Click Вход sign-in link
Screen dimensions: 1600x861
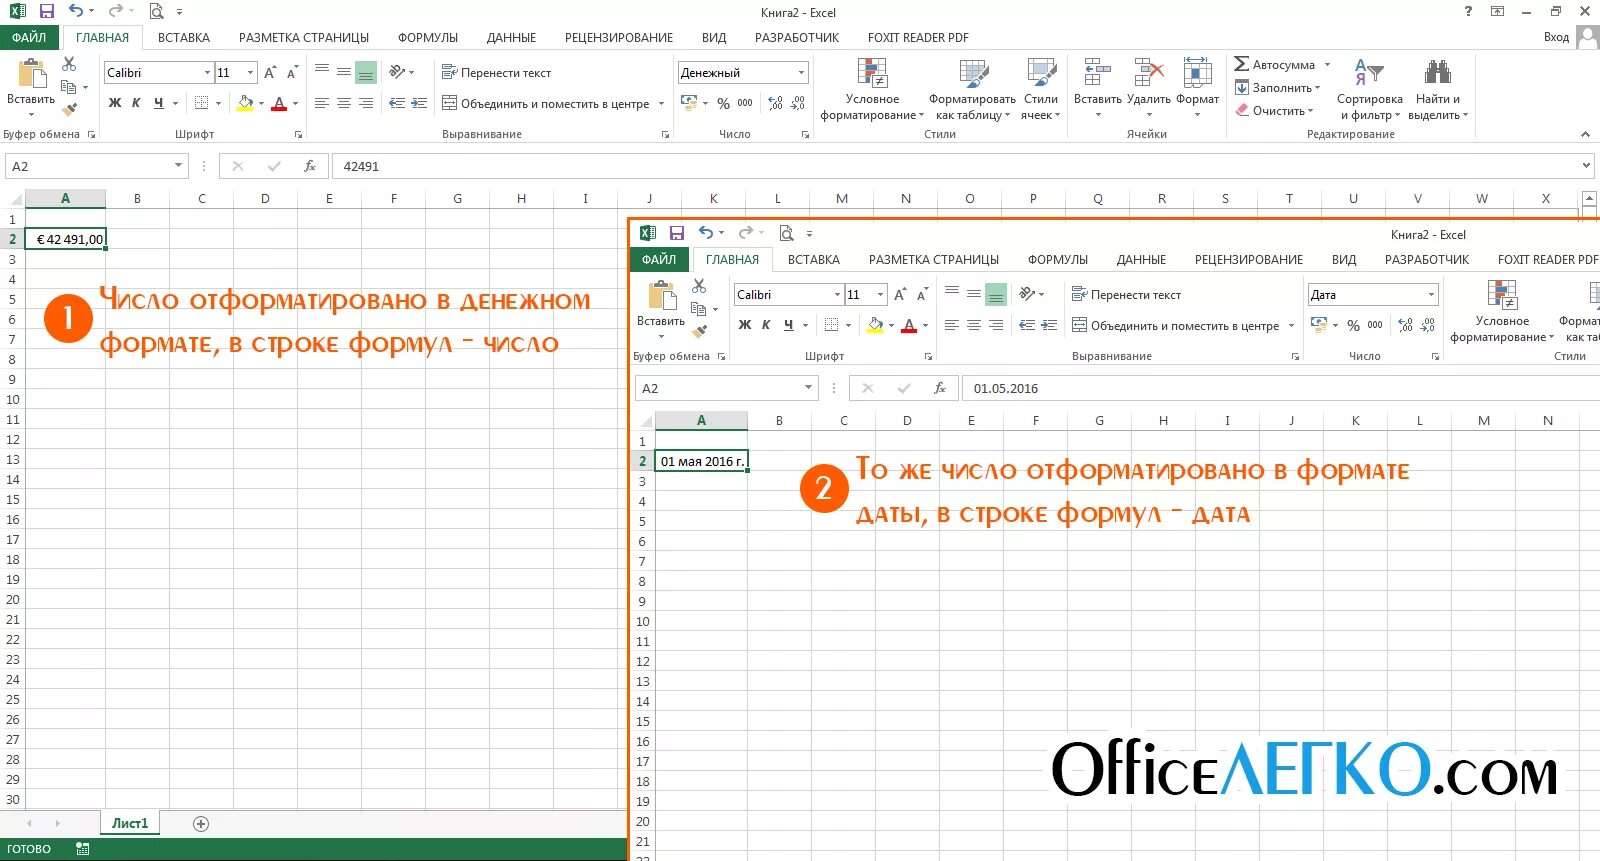pos(1556,37)
